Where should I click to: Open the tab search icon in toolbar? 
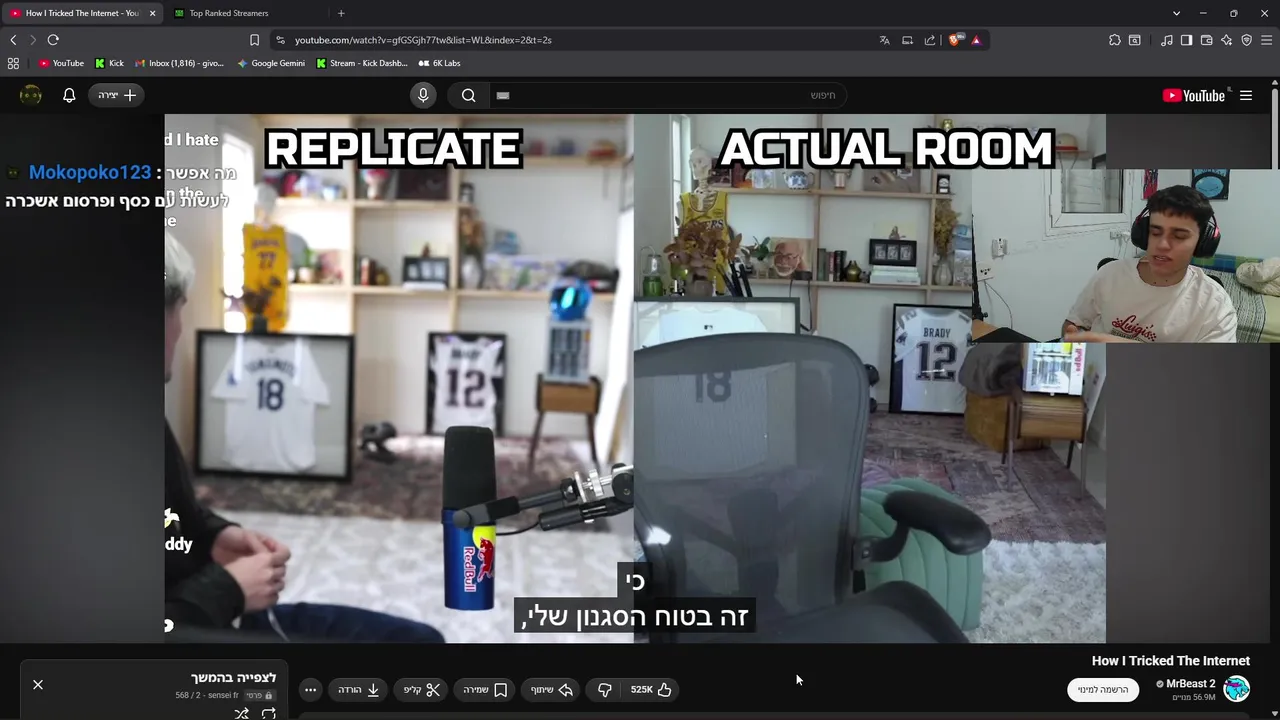1135,40
